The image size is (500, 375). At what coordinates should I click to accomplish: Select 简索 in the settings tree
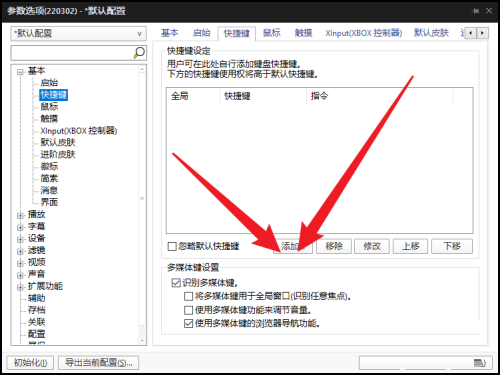49,178
